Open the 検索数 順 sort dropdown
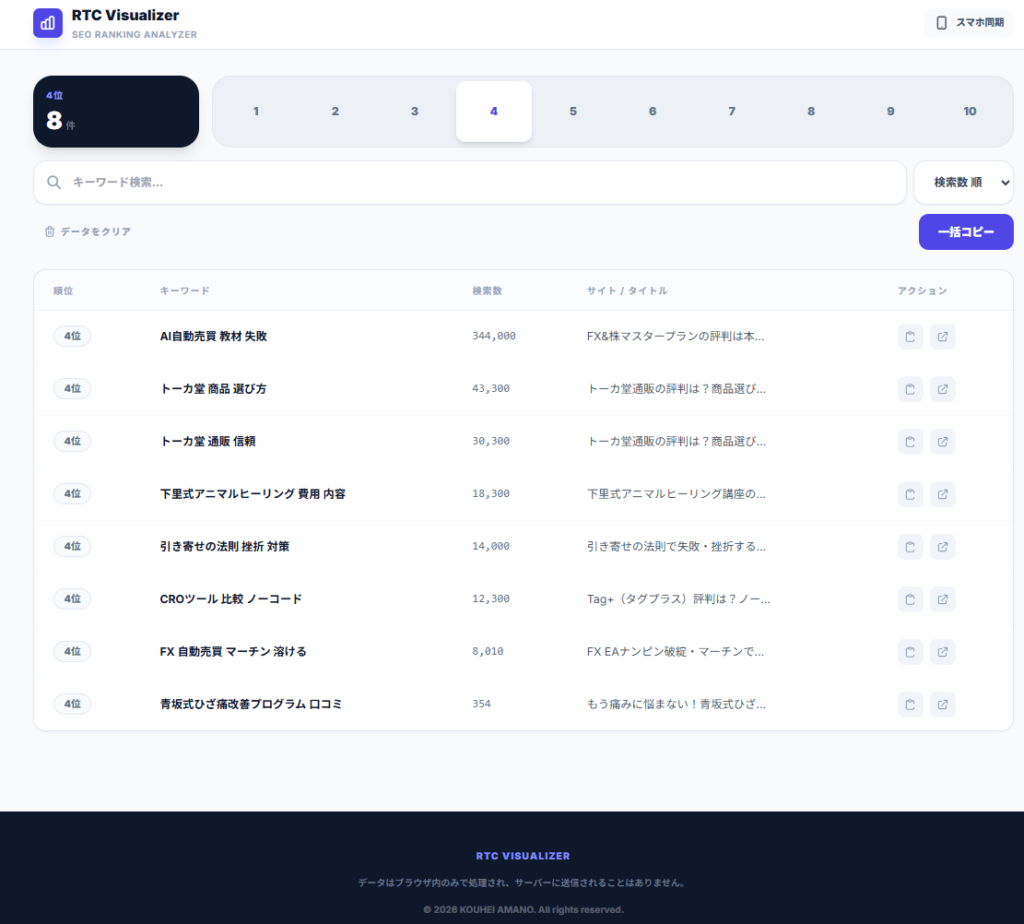Screen dimensions: 1024x924 [963, 183]
